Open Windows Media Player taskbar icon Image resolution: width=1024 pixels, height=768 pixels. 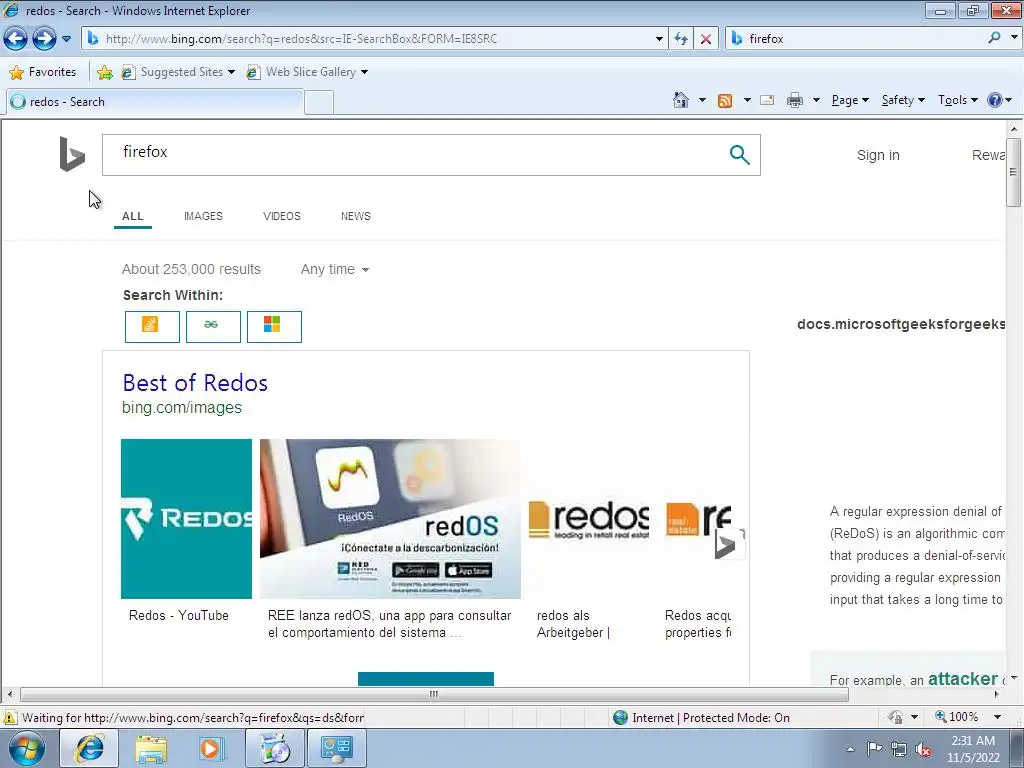(x=210, y=748)
